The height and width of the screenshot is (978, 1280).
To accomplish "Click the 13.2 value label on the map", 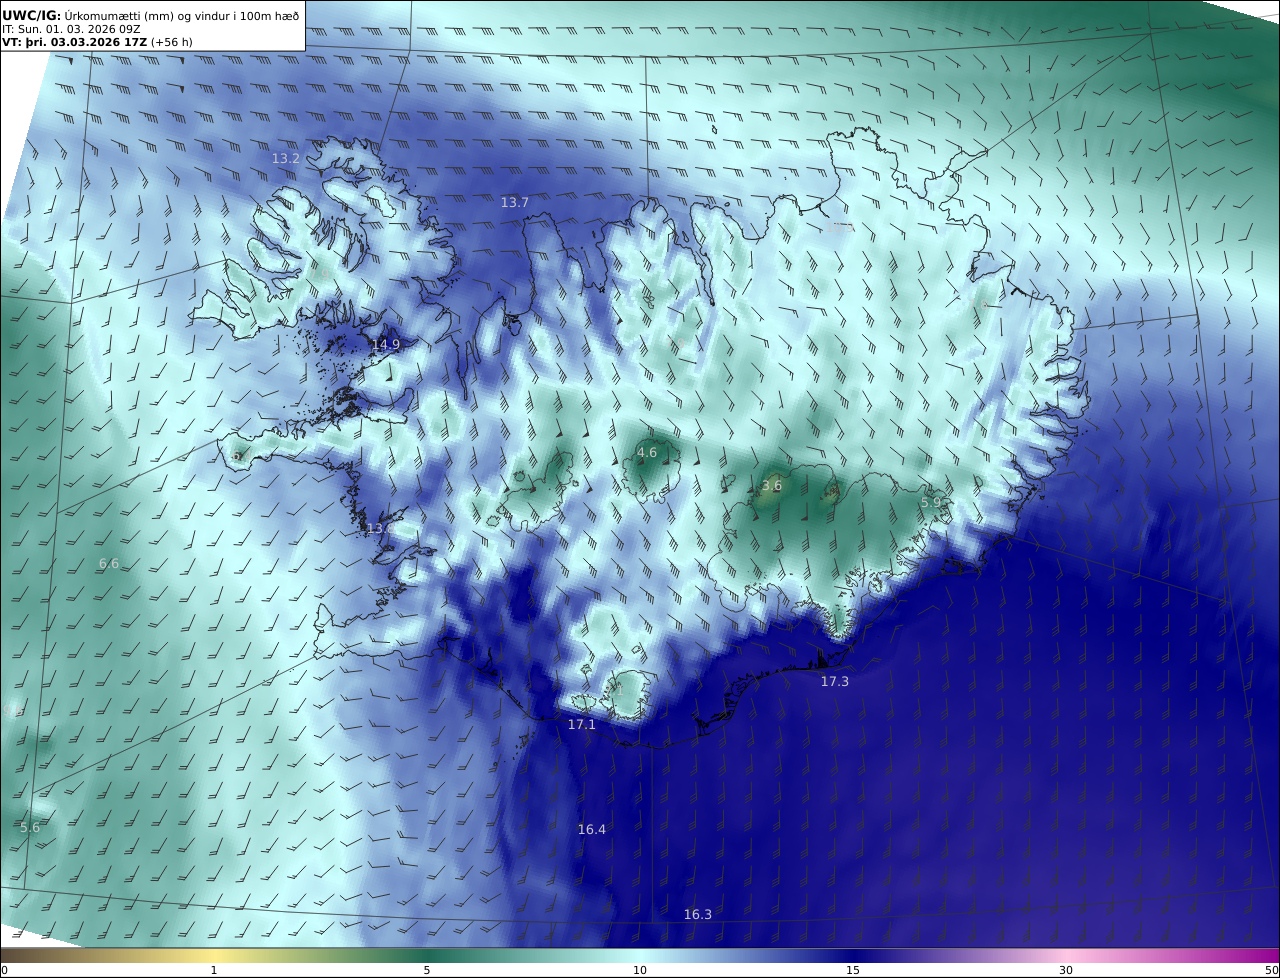I will tap(286, 158).
